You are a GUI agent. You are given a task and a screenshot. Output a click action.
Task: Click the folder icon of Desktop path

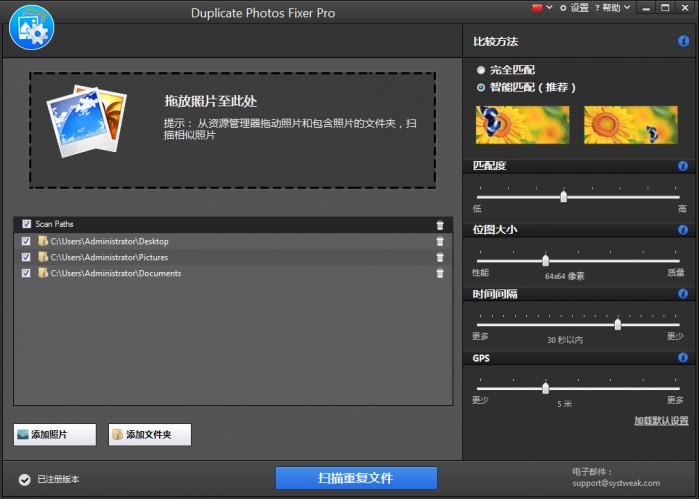pyautogui.click(x=43, y=241)
